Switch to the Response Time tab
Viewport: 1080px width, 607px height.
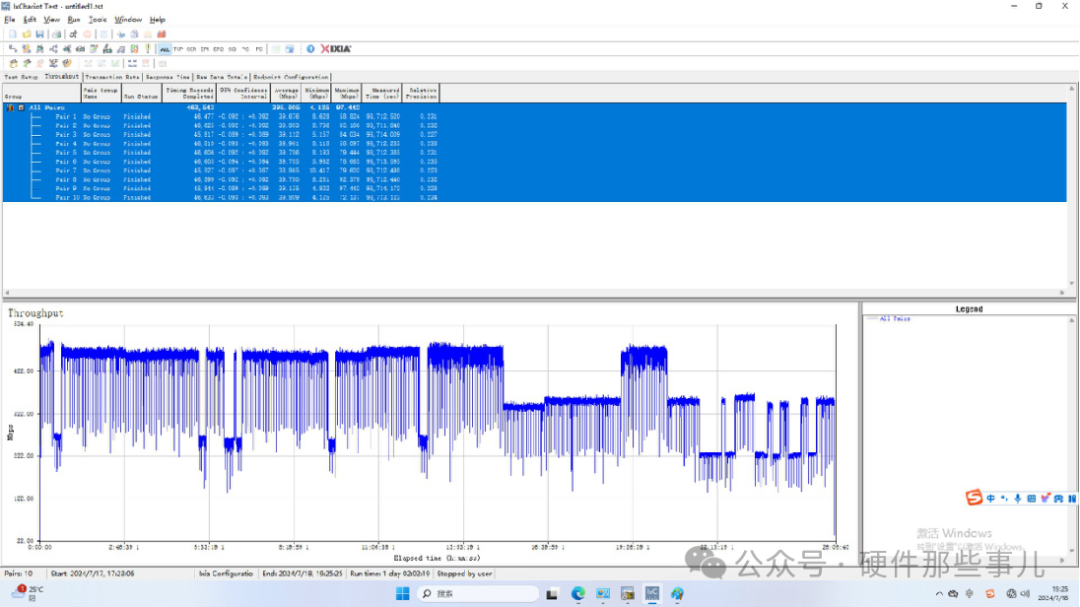pyautogui.click(x=168, y=77)
